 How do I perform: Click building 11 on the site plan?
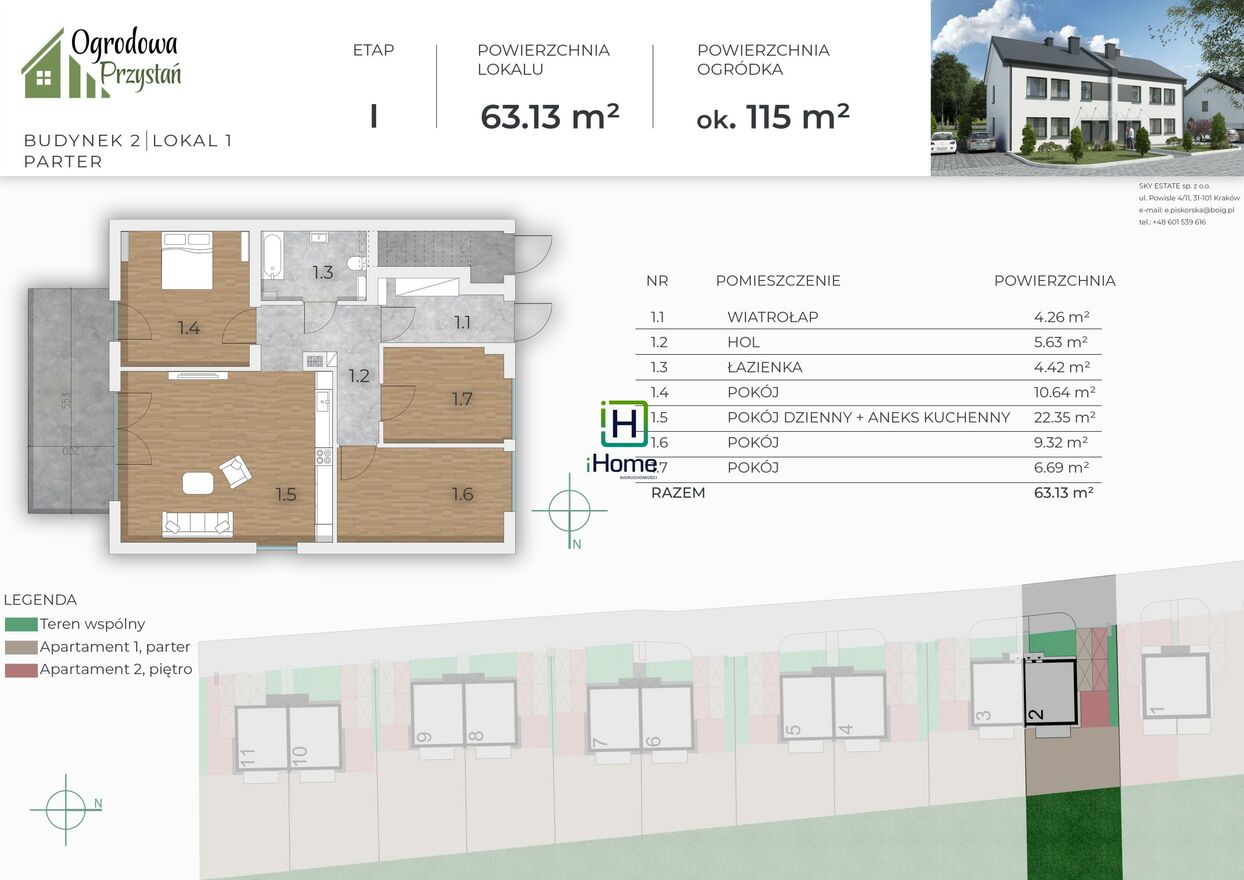262,737
